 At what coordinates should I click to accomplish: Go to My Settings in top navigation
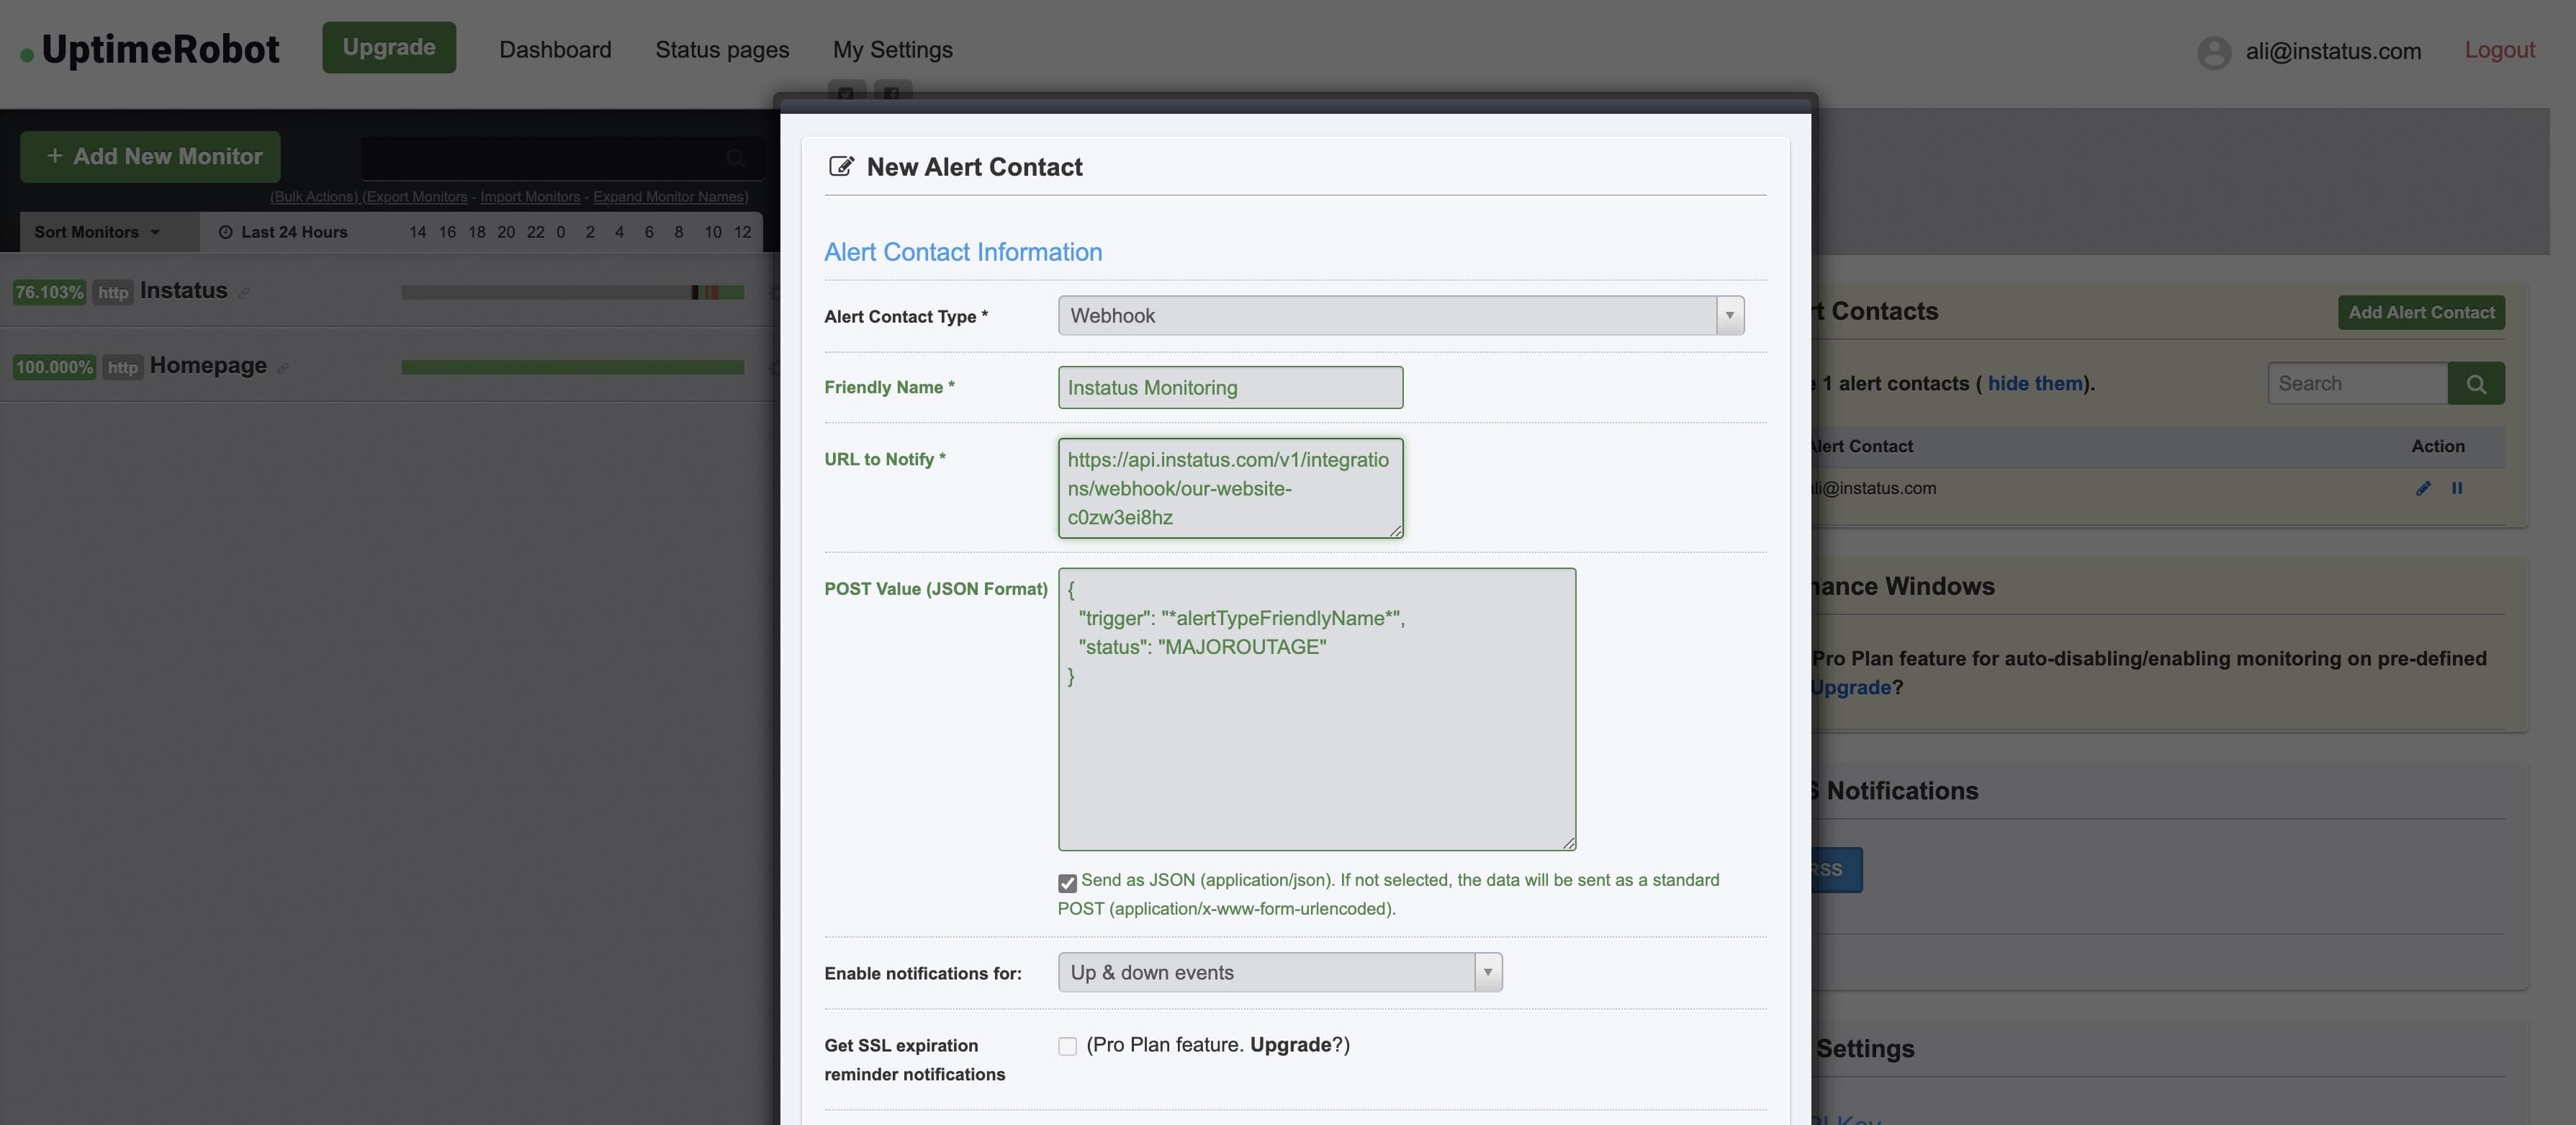[x=892, y=50]
